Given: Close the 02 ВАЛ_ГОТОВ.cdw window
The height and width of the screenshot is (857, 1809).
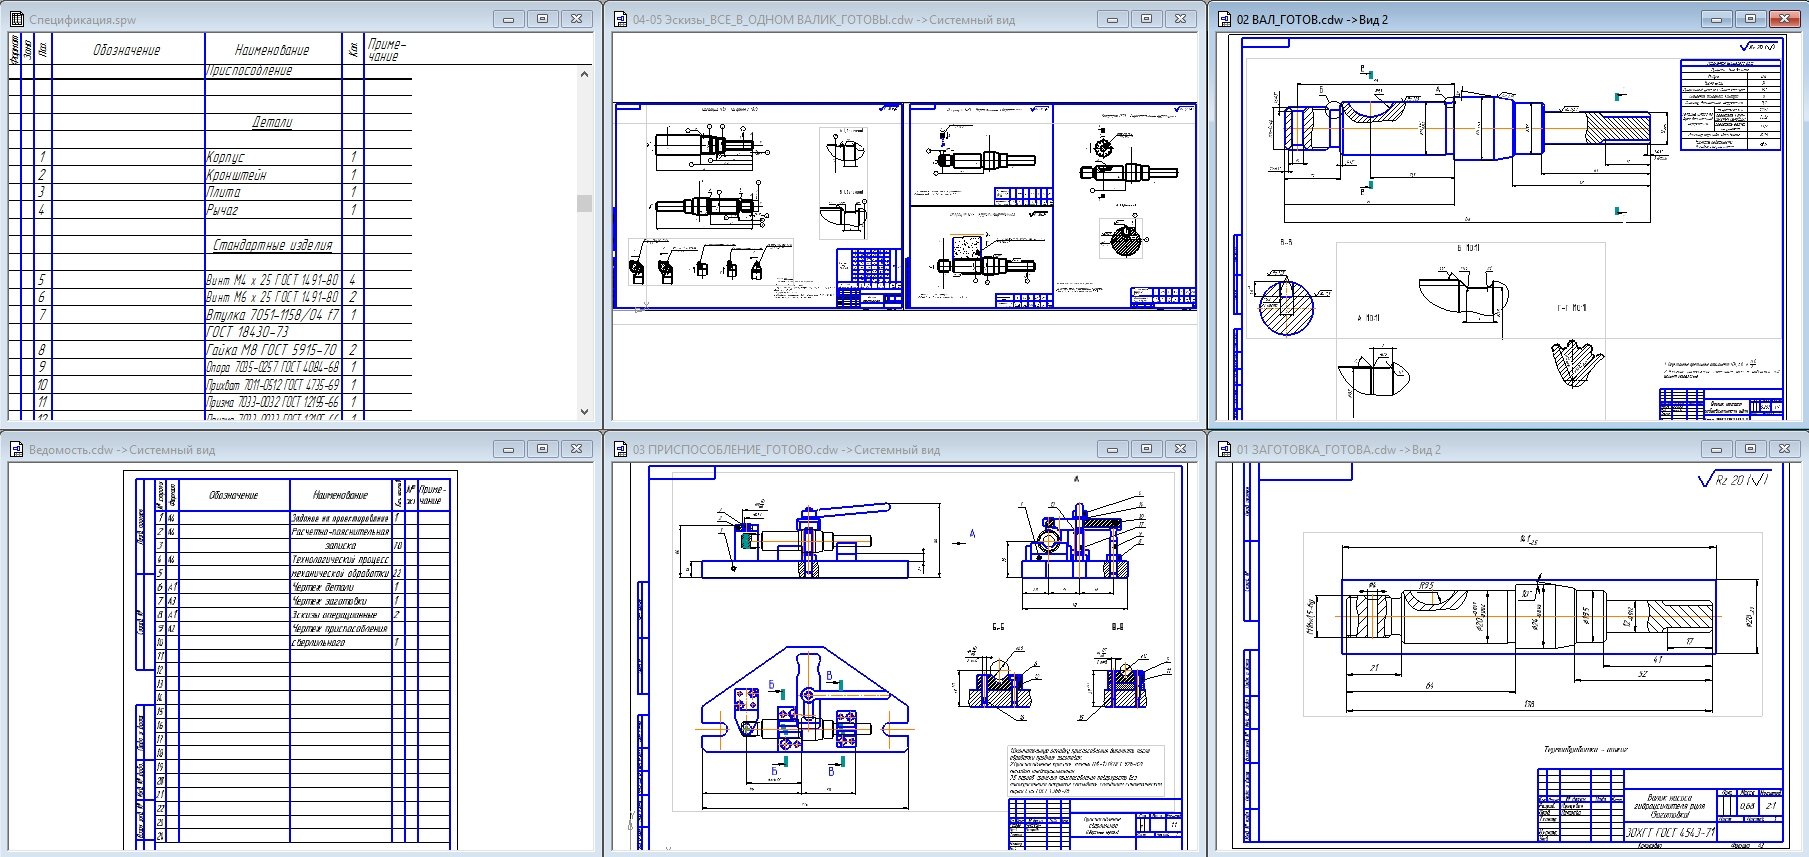Looking at the screenshot, I should pos(1785,19).
